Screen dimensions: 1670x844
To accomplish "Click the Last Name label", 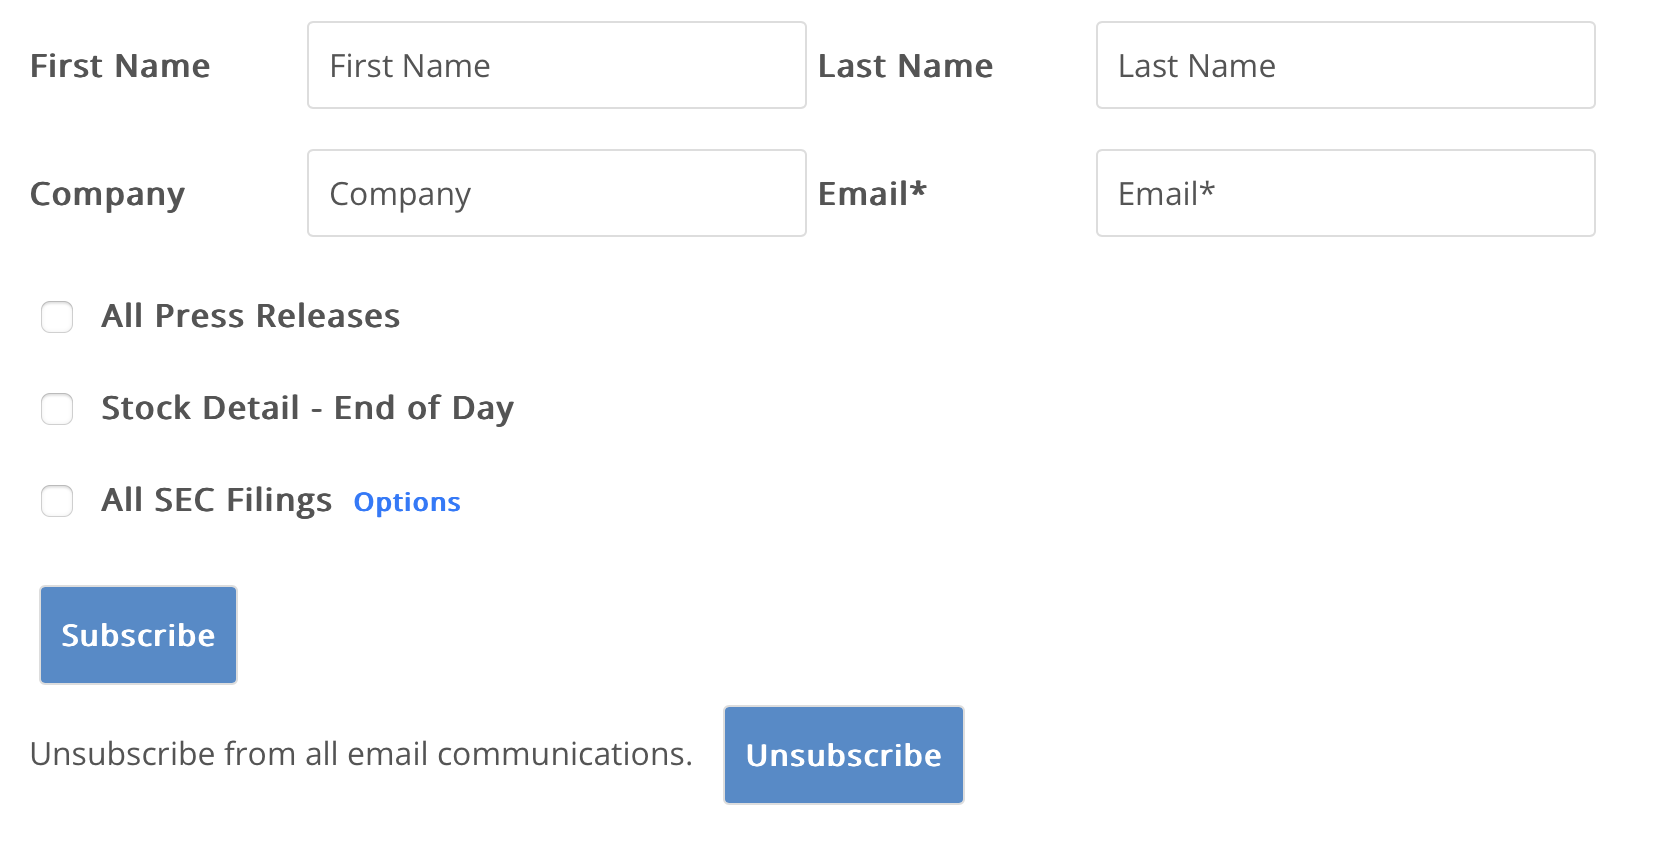I will (905, 66).
